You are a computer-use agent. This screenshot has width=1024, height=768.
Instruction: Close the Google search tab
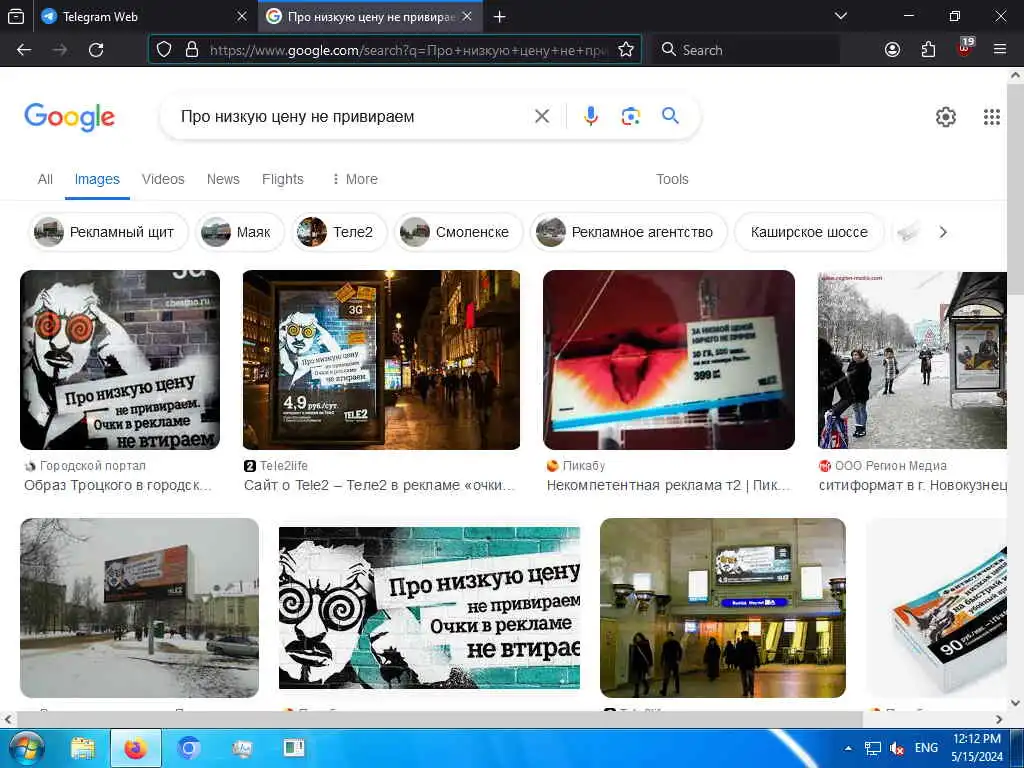(x=467, y=16)
